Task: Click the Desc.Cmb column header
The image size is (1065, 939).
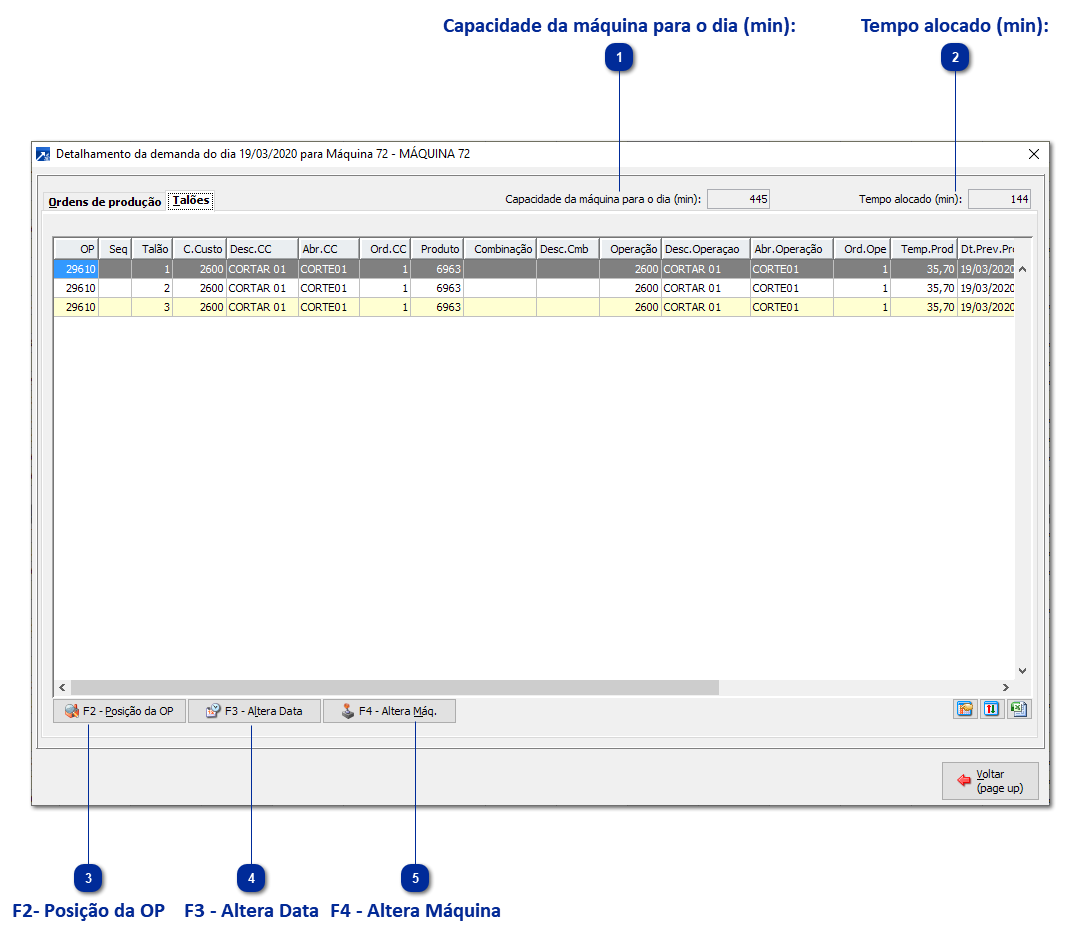Action: click(x=568, y=249)
